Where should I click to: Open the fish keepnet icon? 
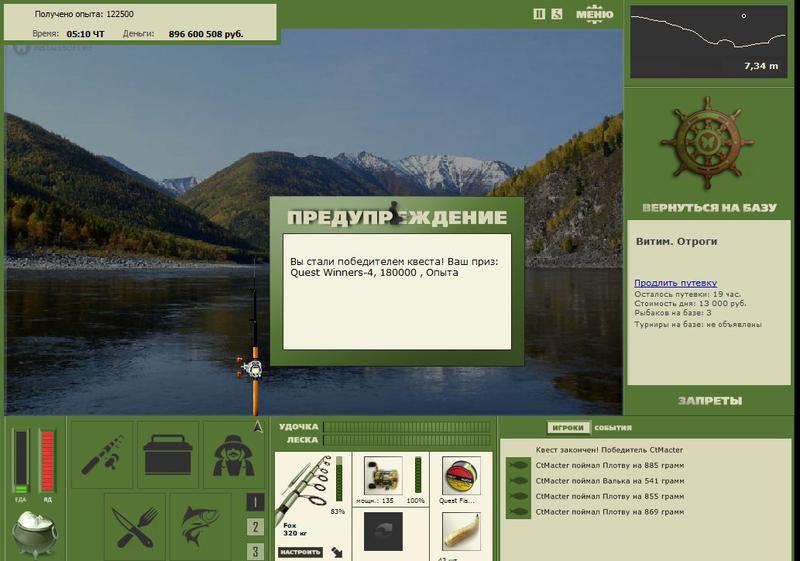[201, 527]
